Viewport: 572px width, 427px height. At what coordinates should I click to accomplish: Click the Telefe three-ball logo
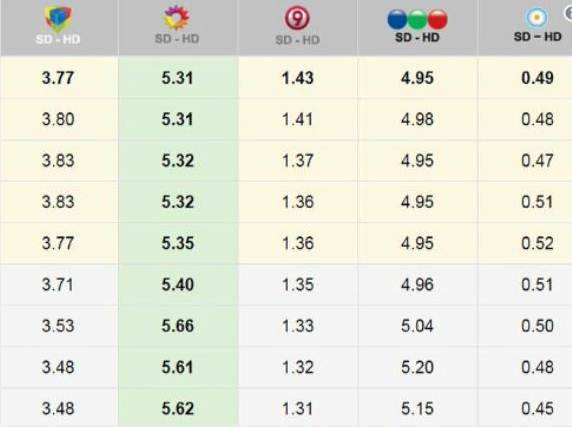(x=417, y=19)
